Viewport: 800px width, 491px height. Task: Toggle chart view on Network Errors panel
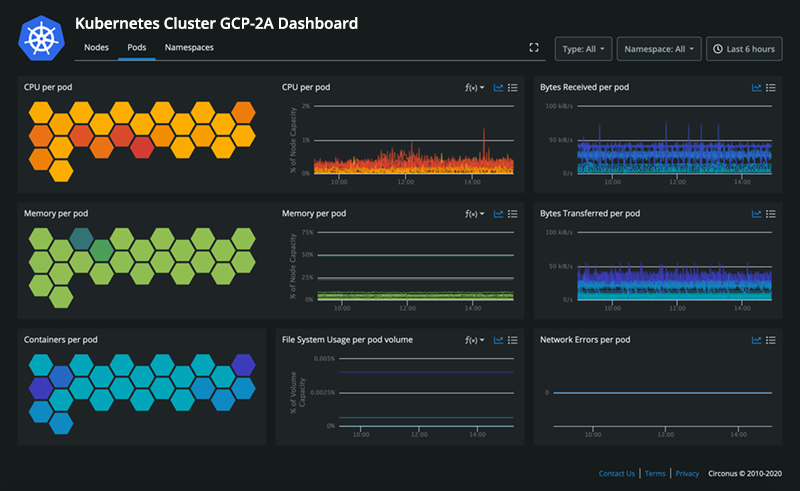(x=756, y=340)
